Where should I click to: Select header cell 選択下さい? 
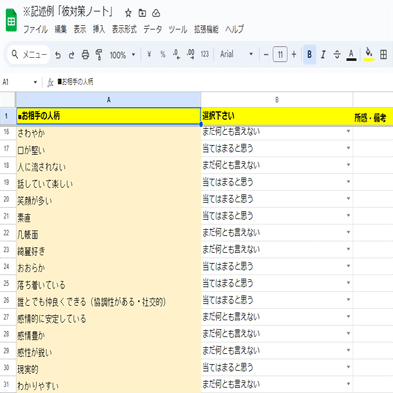pos(277,116)
